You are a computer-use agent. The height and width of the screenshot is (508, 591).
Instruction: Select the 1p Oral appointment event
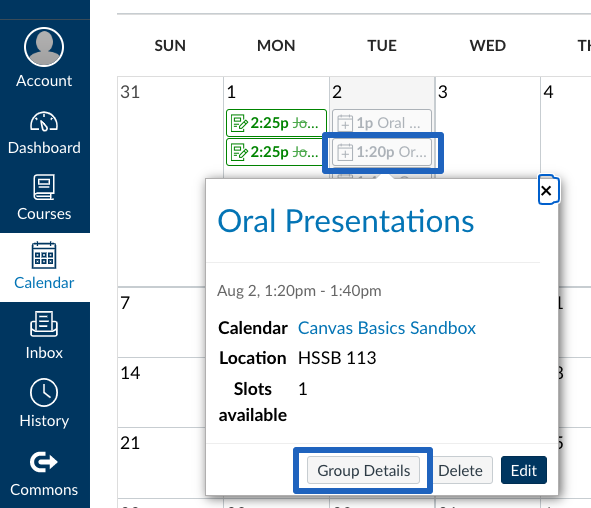pos(382,123)
